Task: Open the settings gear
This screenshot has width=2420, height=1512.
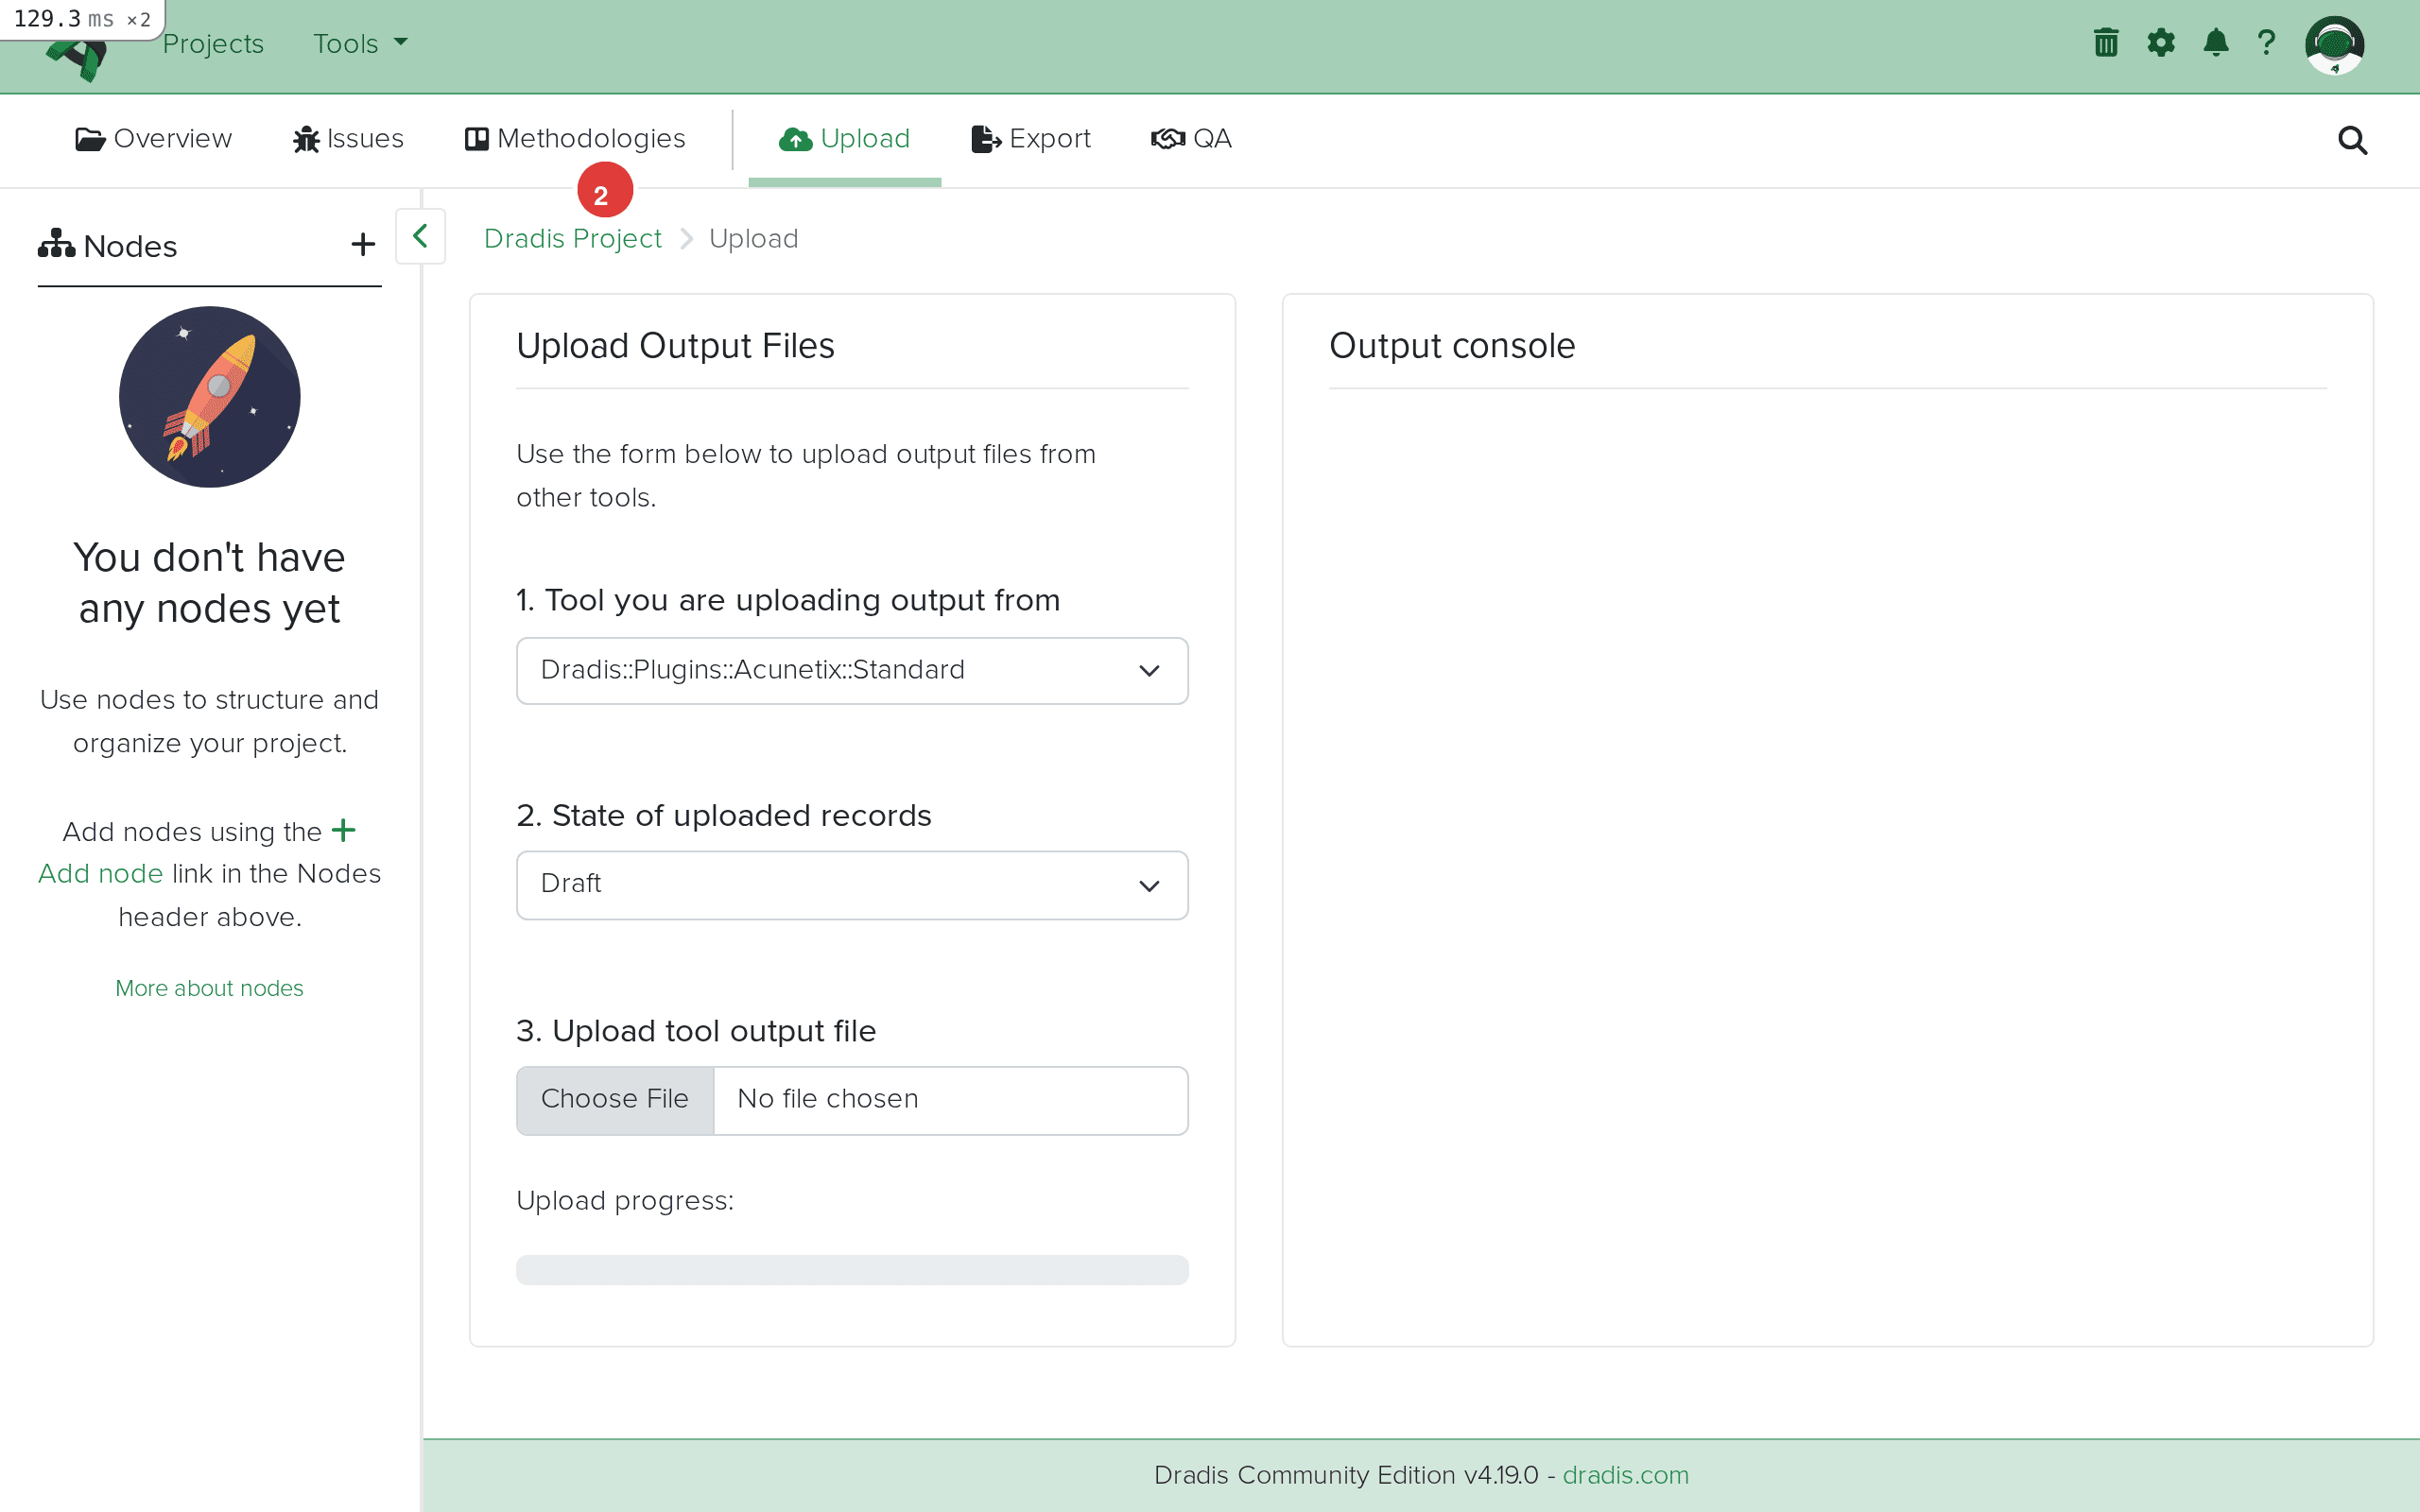Action: (x=2161, y=43)
